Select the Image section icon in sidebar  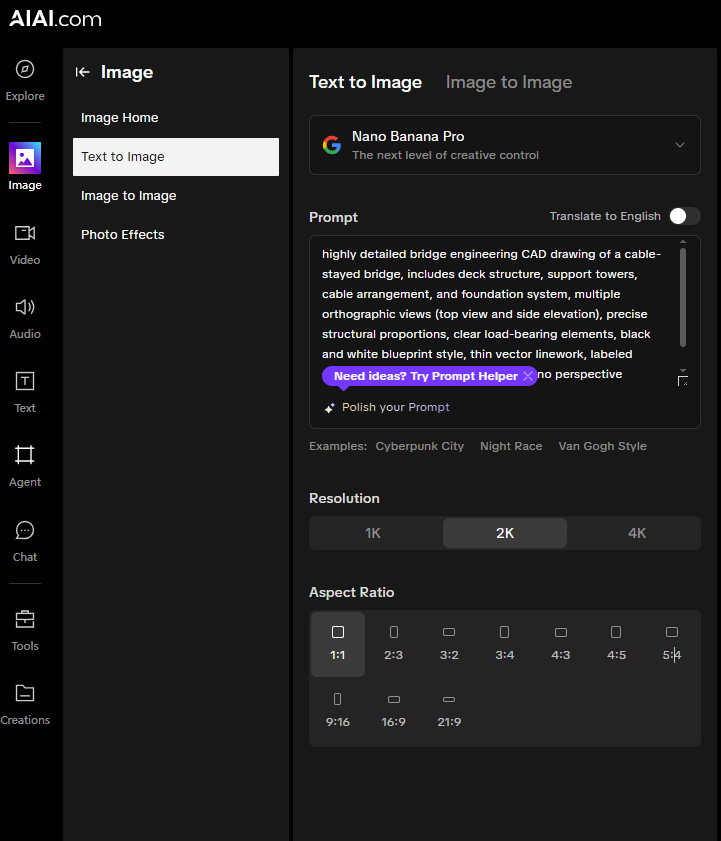[25, 158]
